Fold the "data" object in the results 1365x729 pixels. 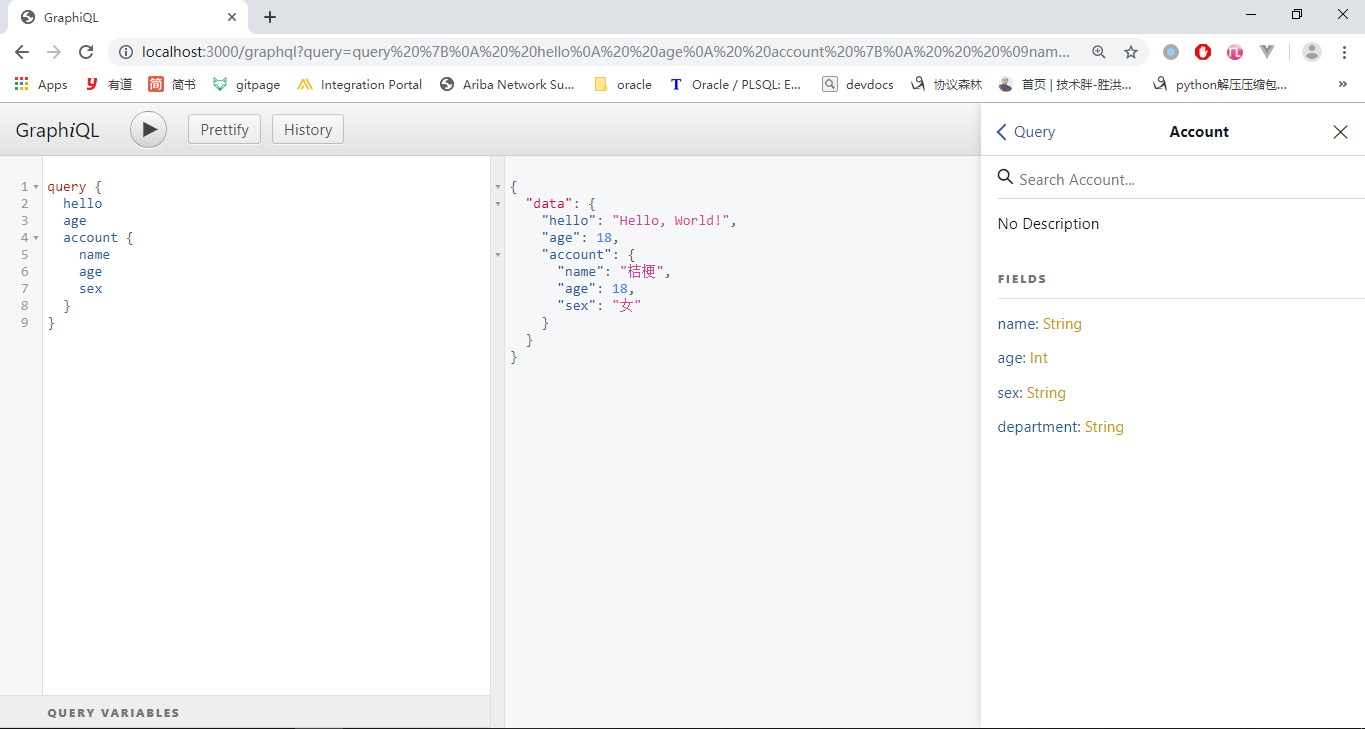tap(498, 204)
